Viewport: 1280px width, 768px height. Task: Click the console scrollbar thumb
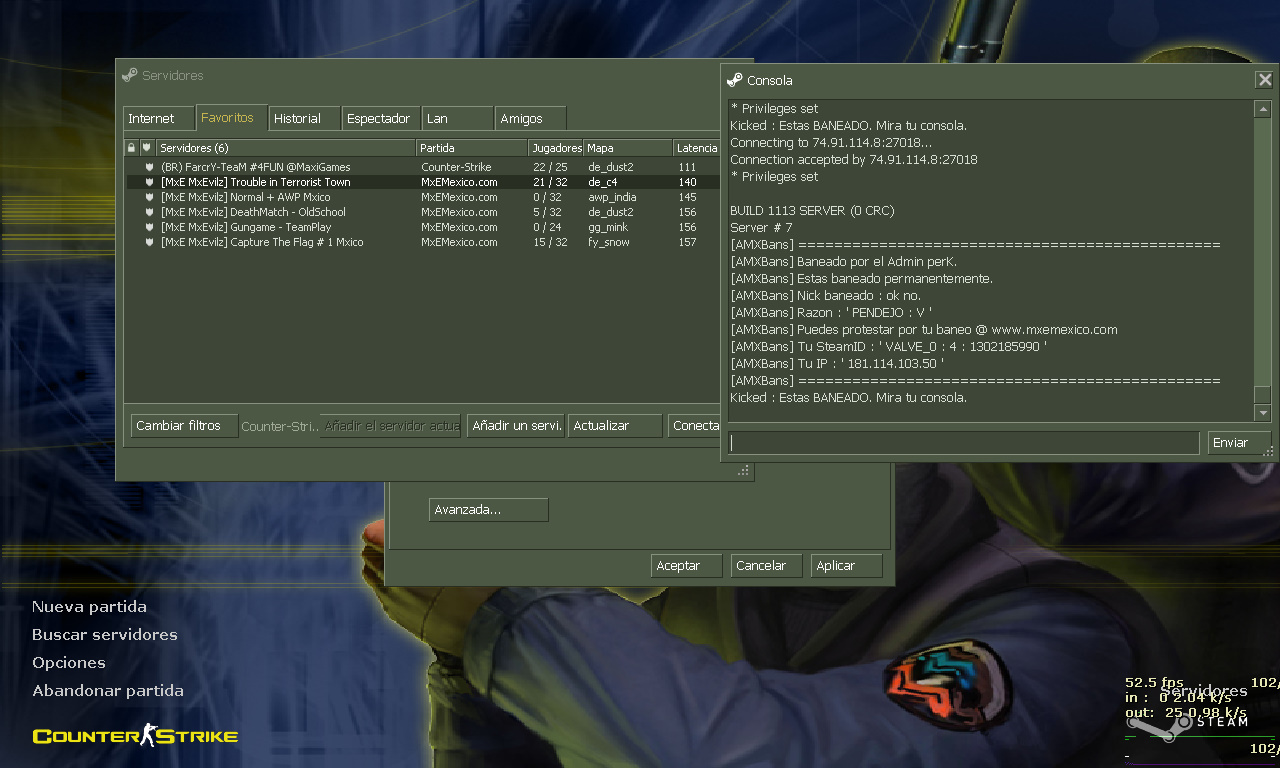(1263, 394)
